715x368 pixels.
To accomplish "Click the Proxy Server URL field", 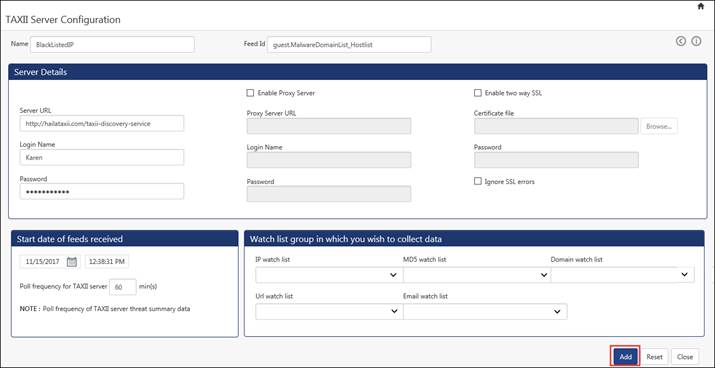I will click(x=329, y=126).
